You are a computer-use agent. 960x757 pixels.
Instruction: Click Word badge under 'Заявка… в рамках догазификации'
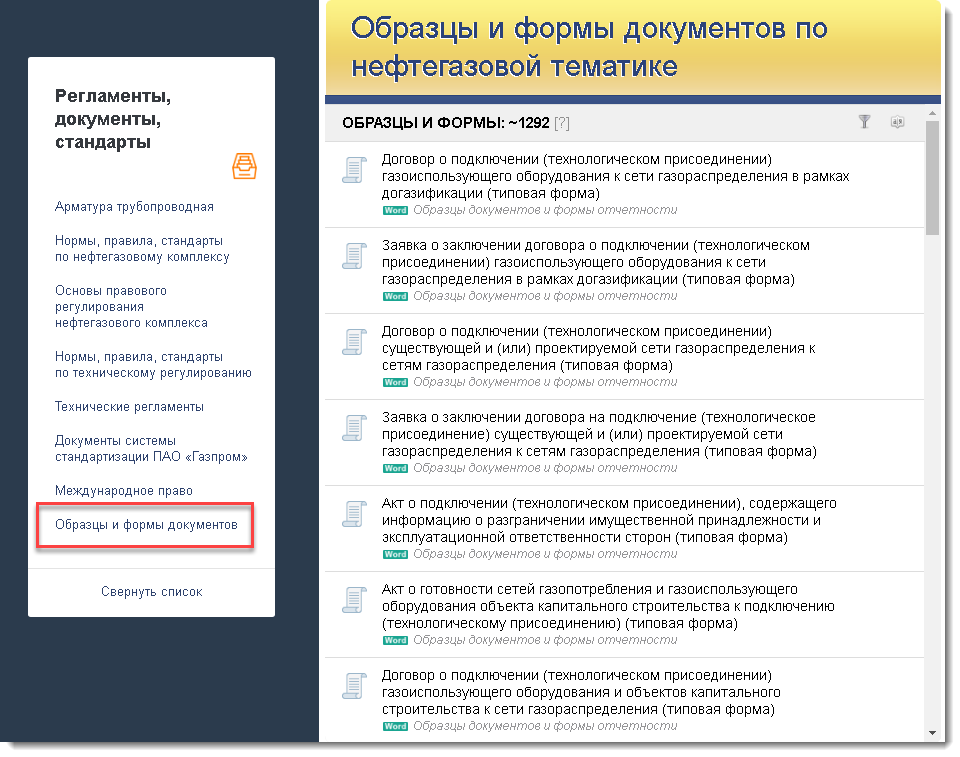coord(395,296)
